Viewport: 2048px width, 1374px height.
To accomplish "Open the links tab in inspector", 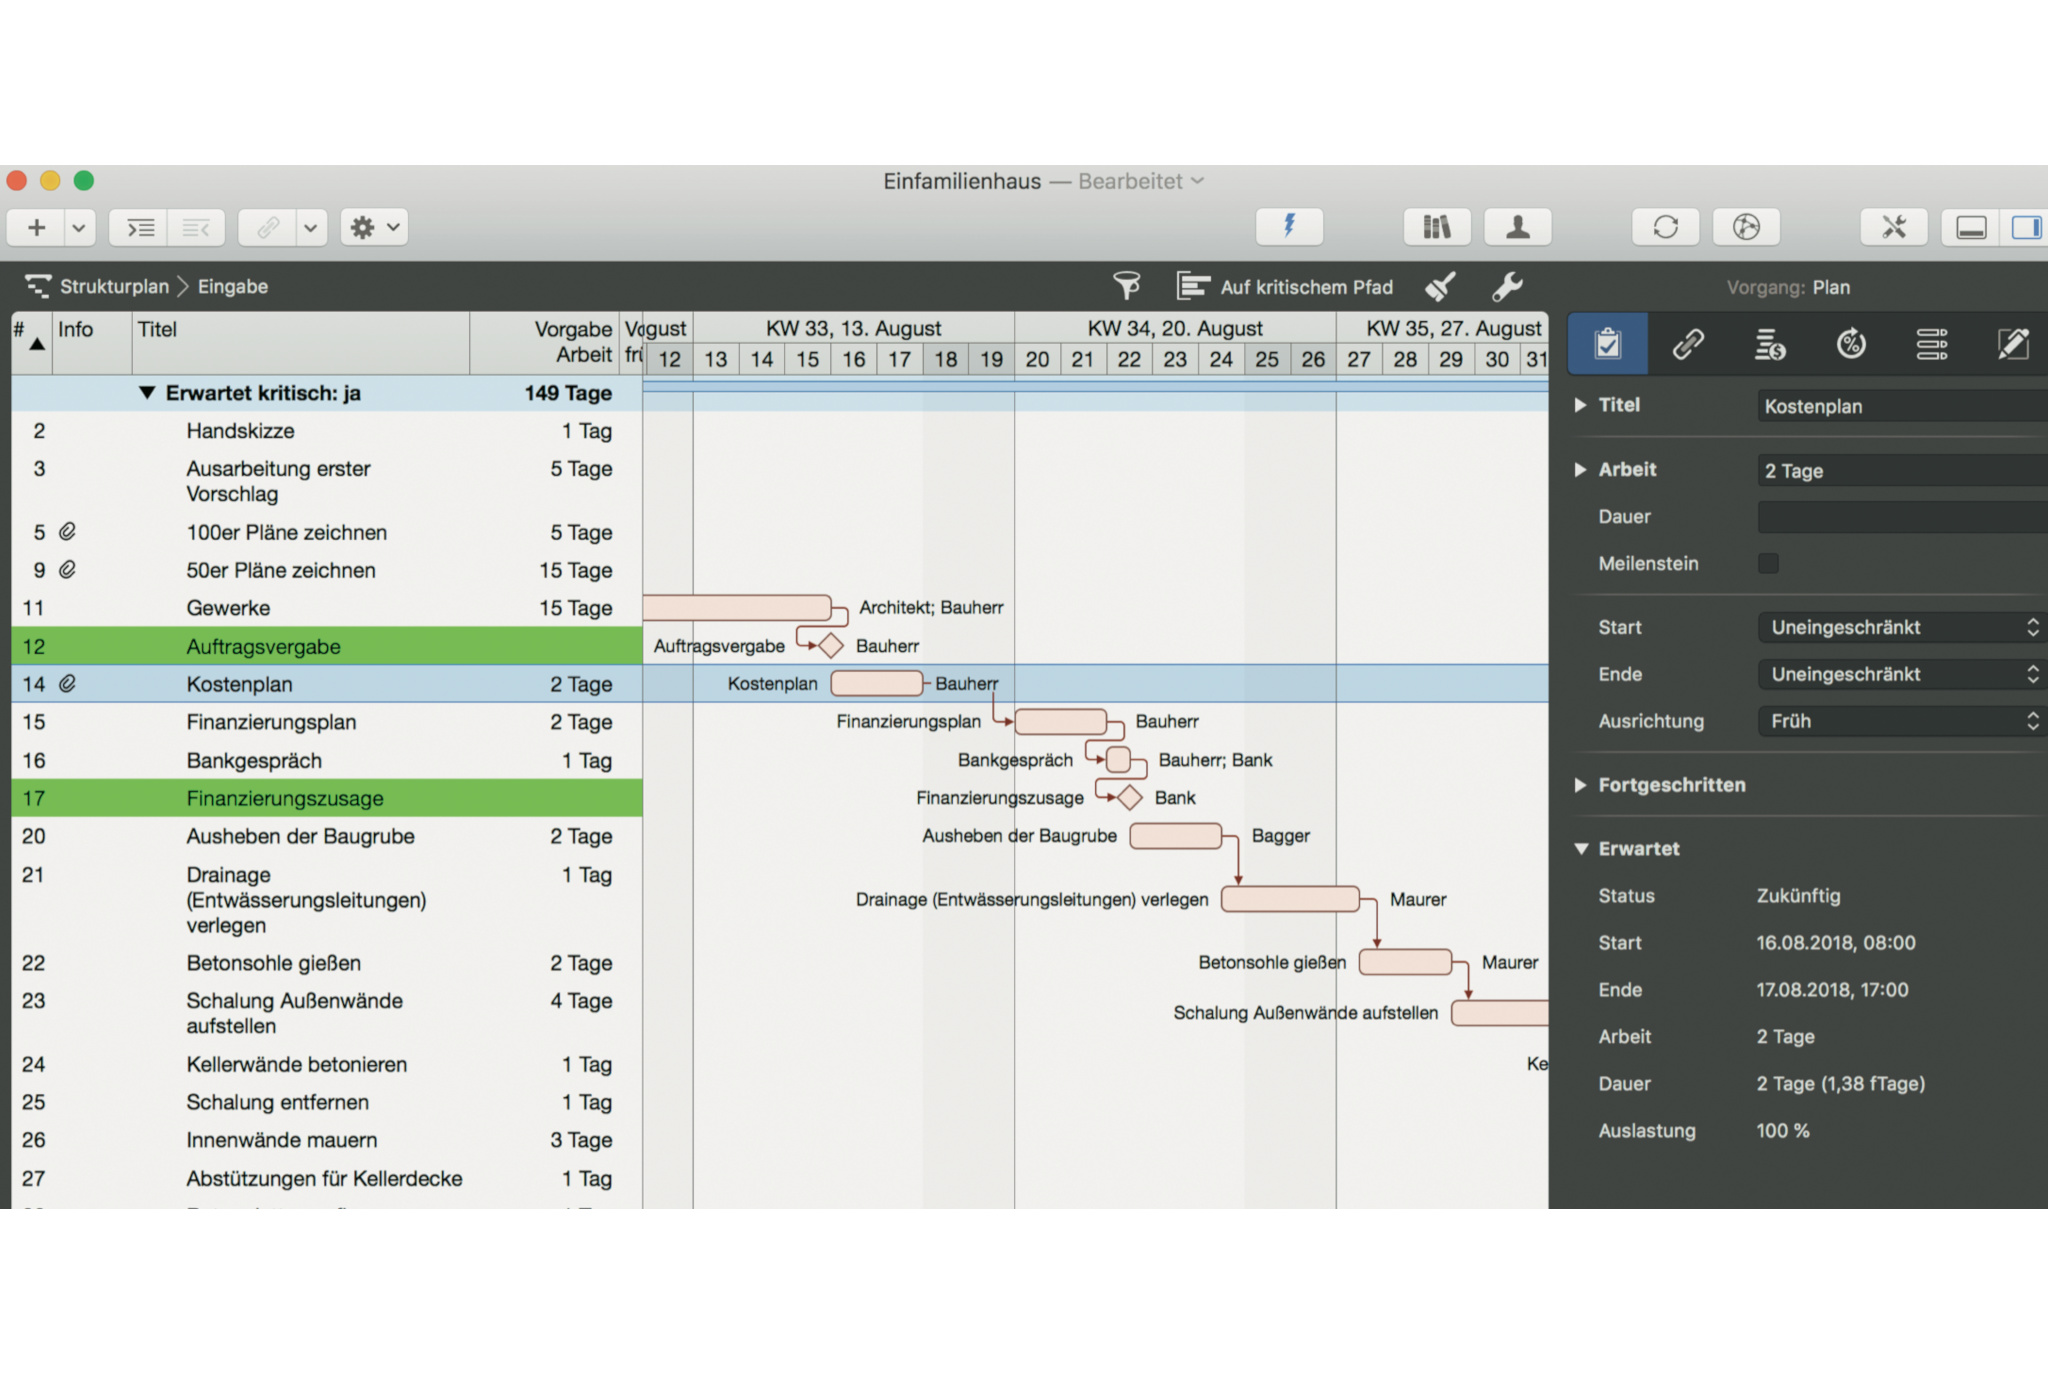I will (1688, 344).
